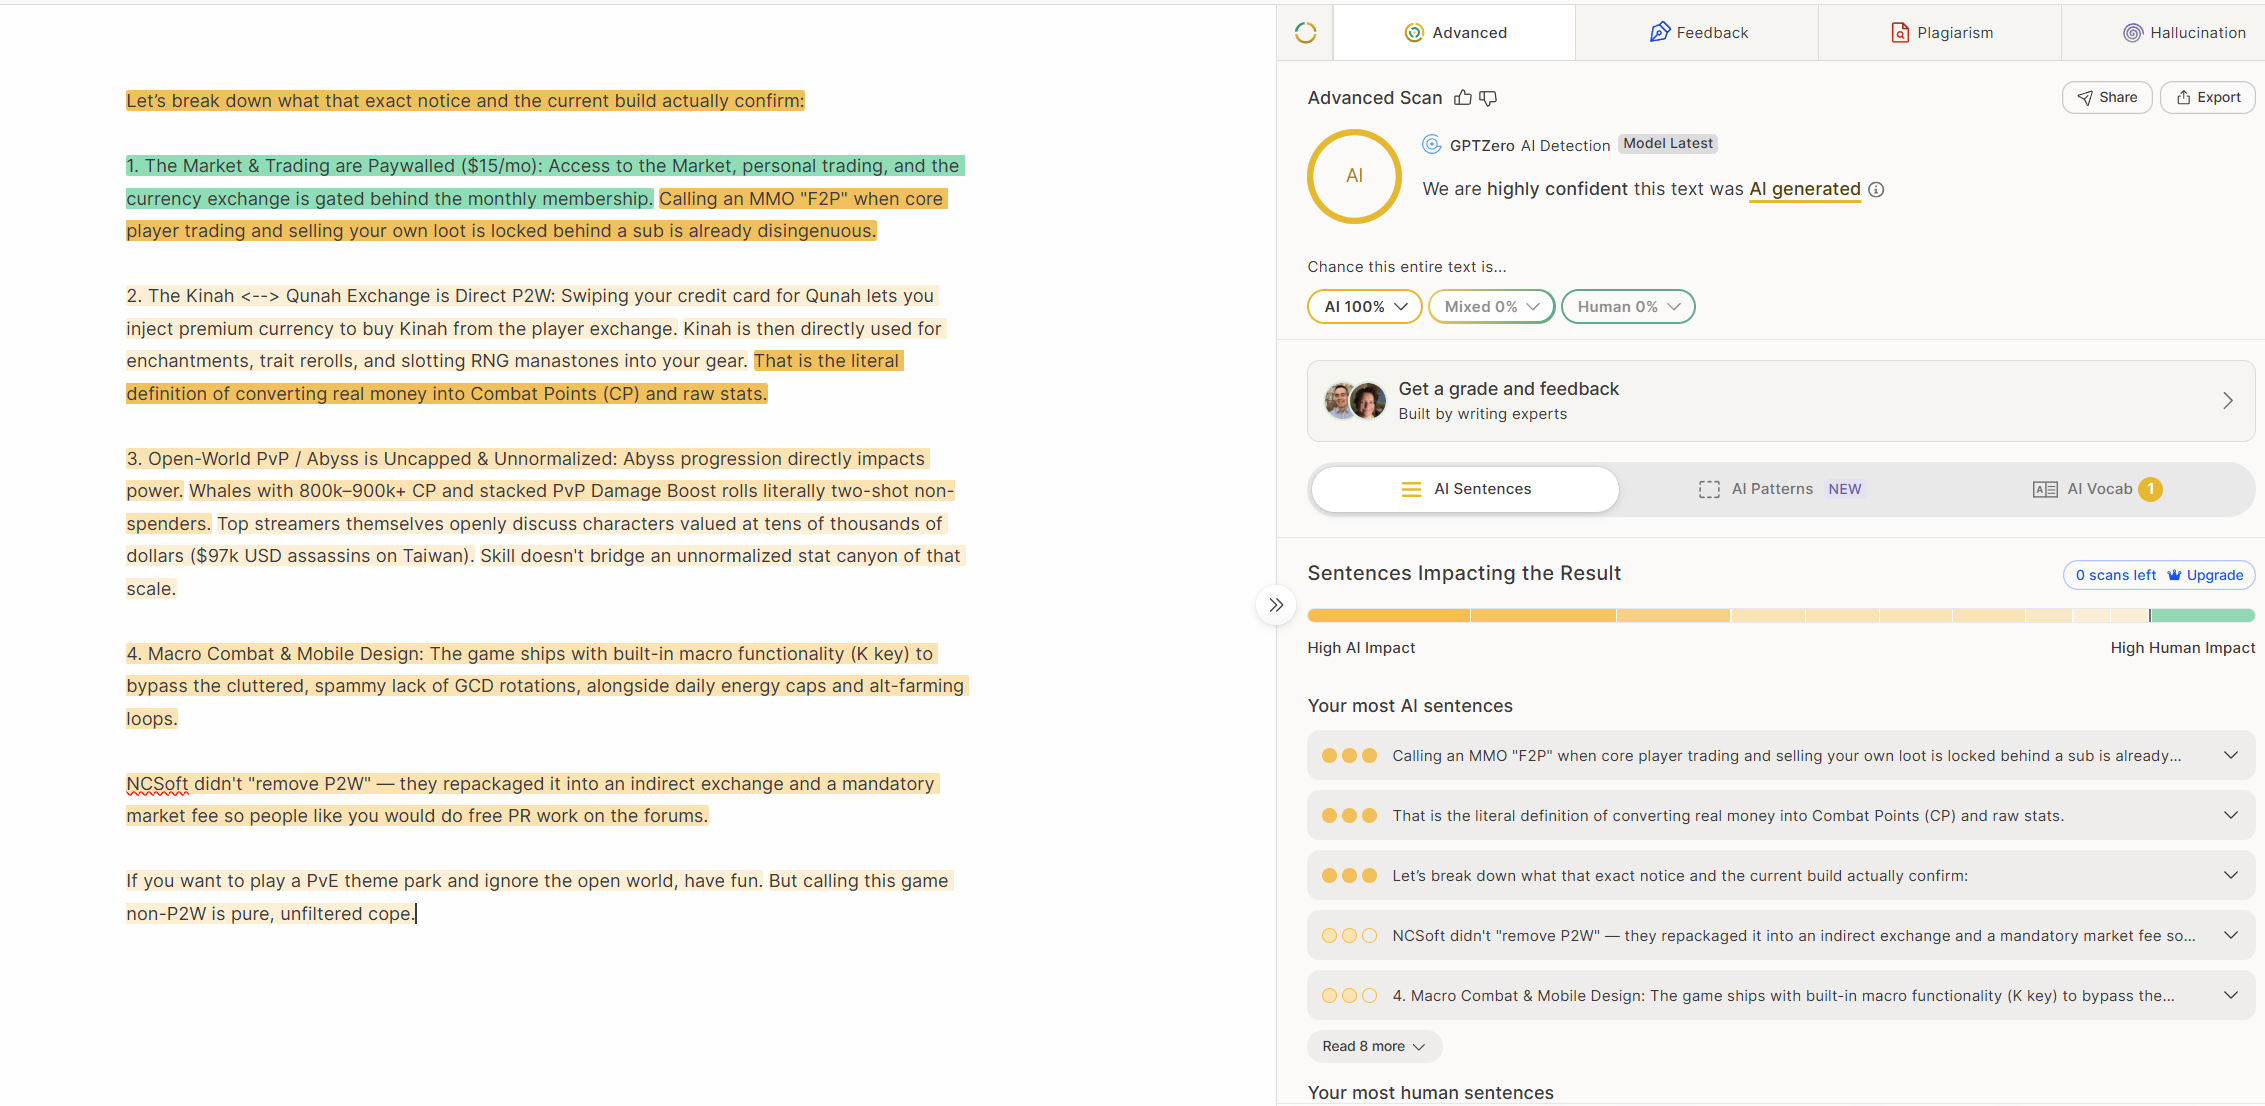Image resolution: width=2265 pixels, height=1106 pixels.
Task: Open the Human 0% dropdown
Action: [x=1628, y=307]
